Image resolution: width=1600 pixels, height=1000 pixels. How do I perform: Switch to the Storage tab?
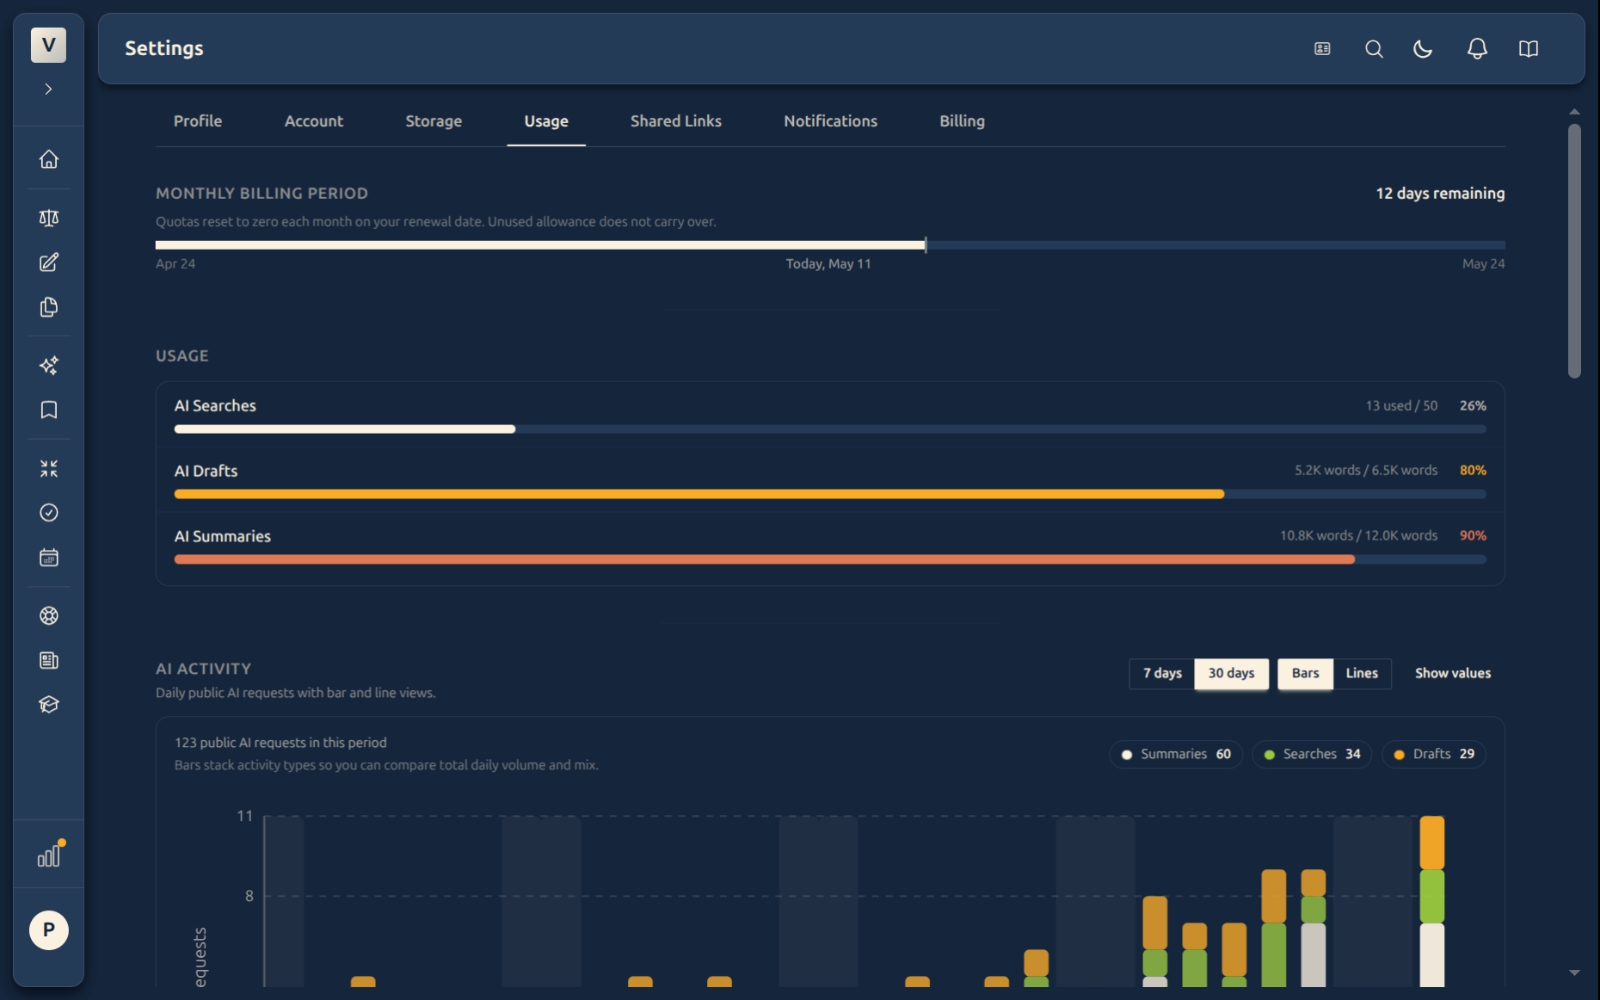tap(434, 121)
